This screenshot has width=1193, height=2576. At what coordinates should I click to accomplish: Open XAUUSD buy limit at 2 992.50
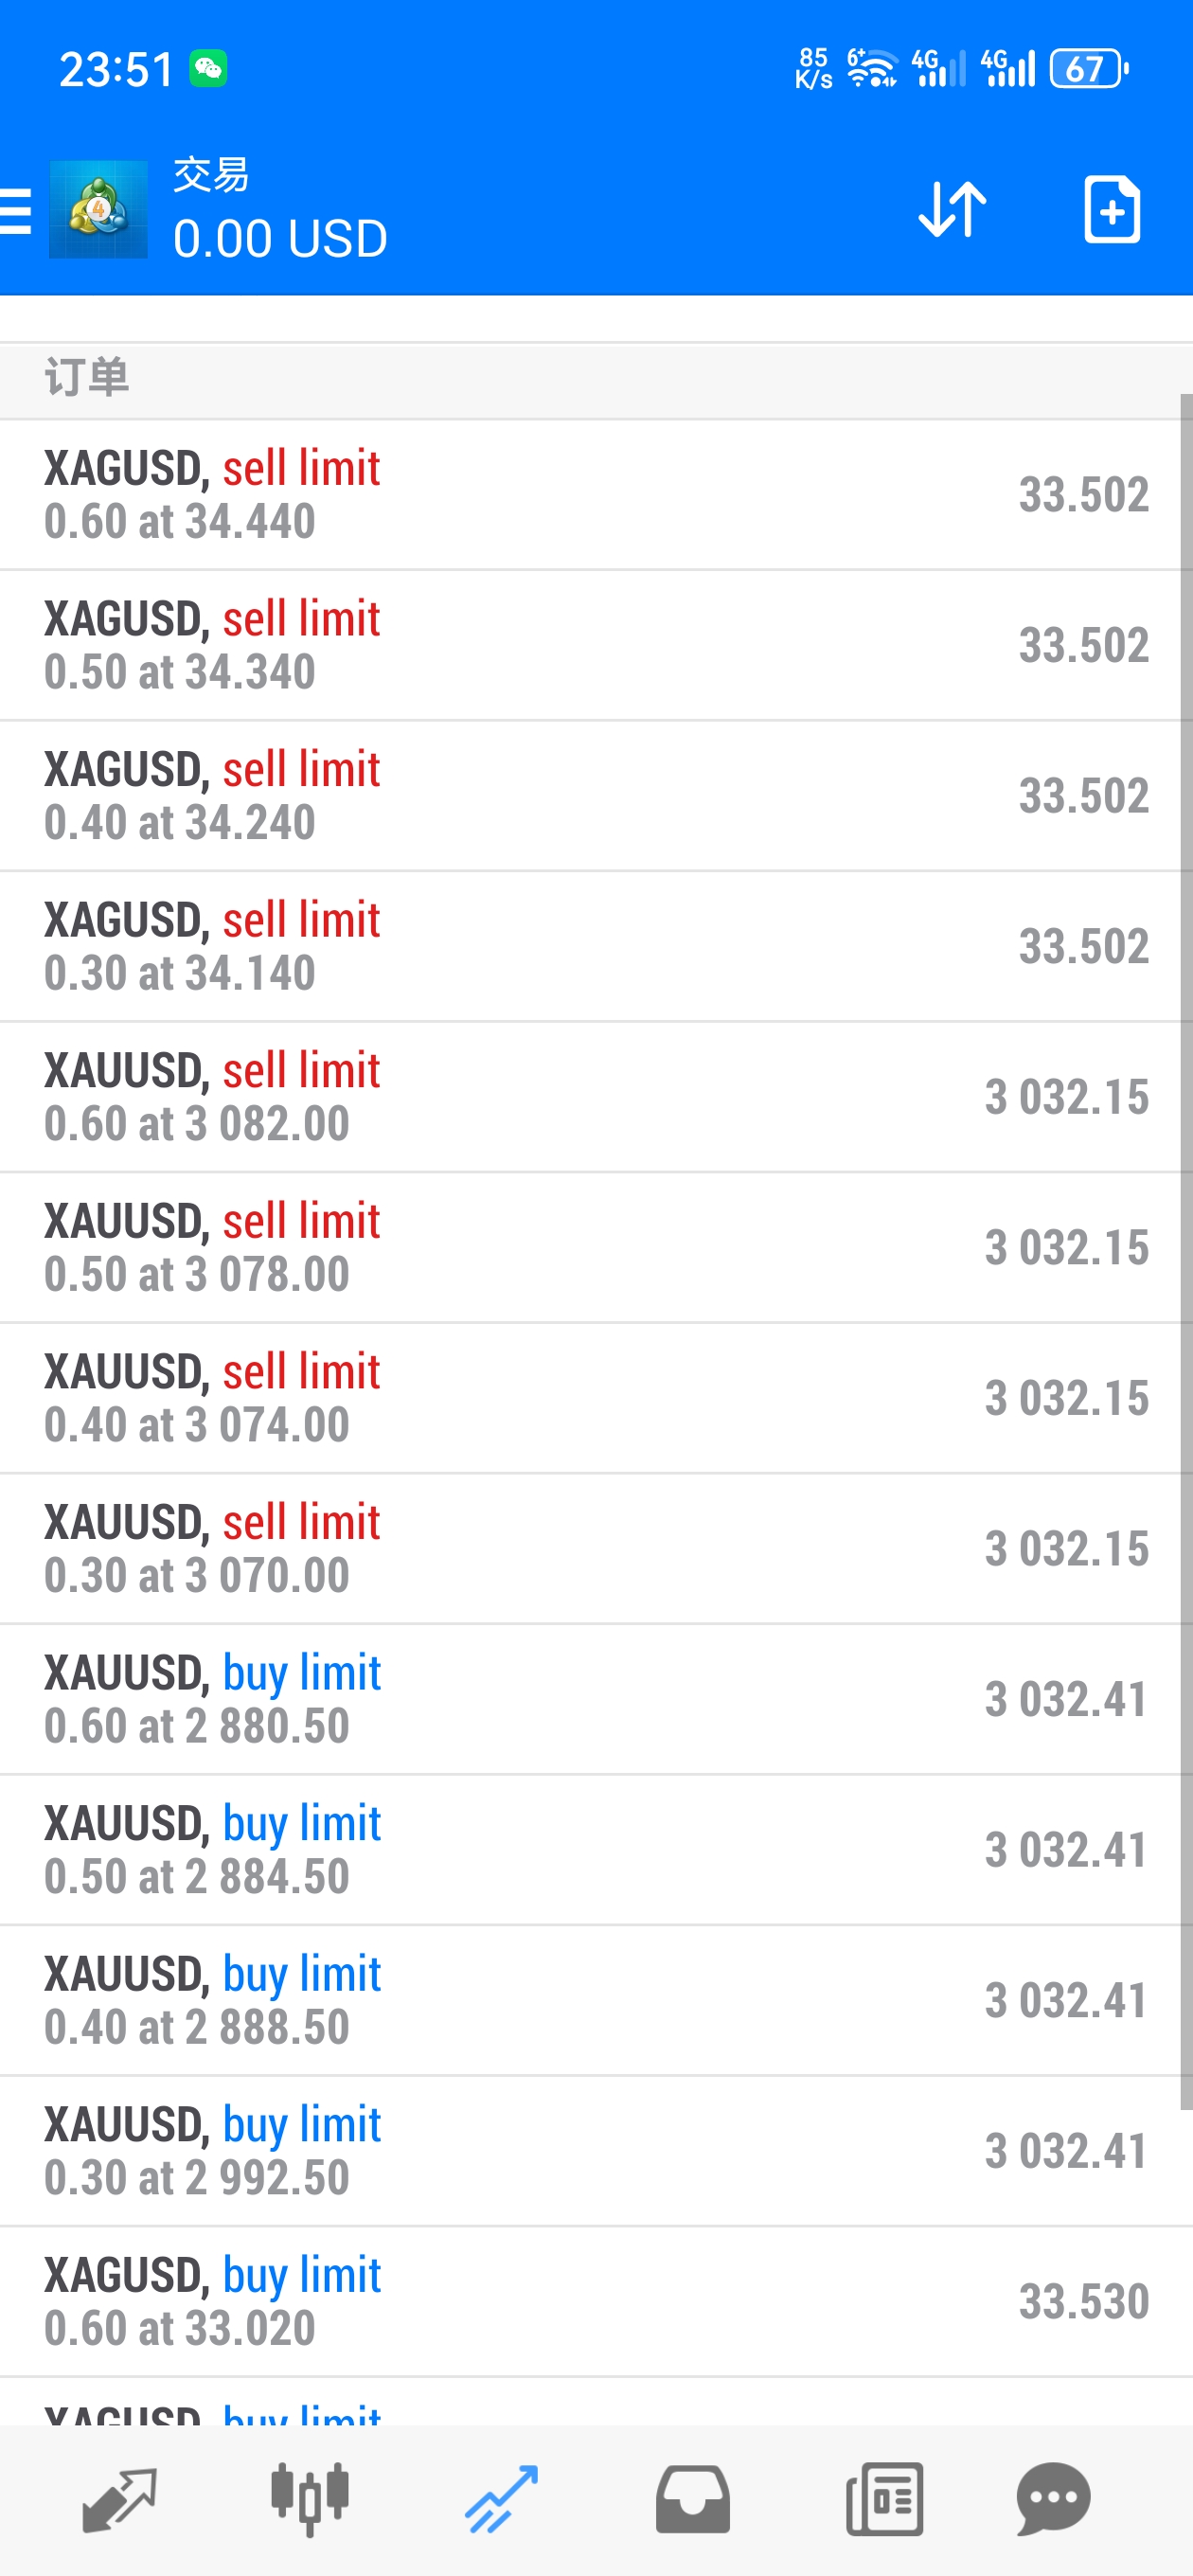pyautogui.click(x=590, y=2150)
